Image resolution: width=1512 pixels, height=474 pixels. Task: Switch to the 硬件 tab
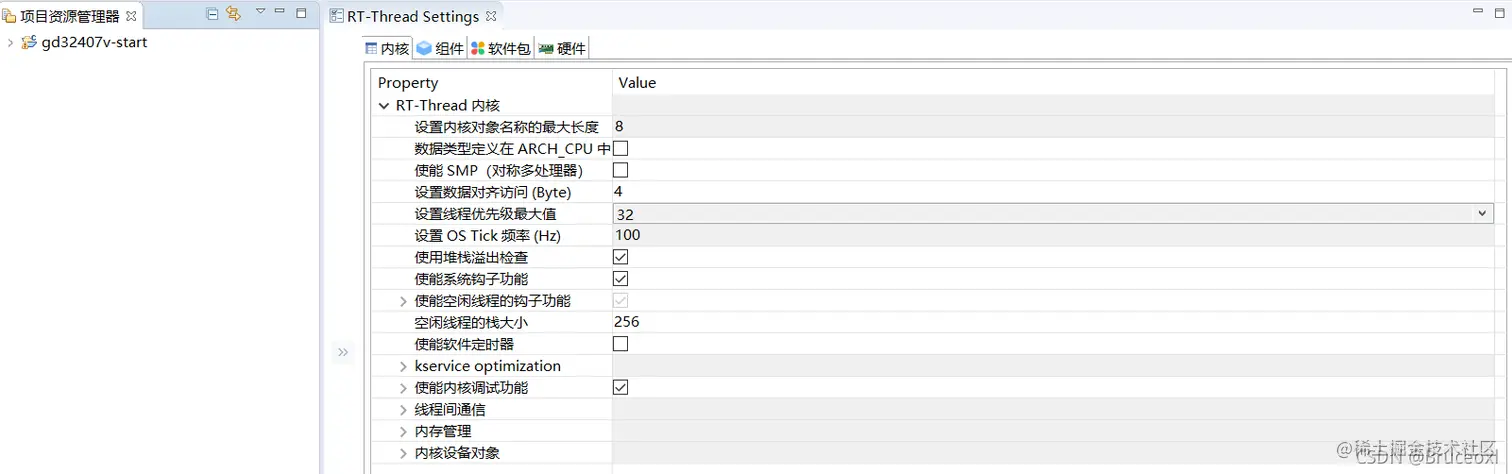point(562,48)
